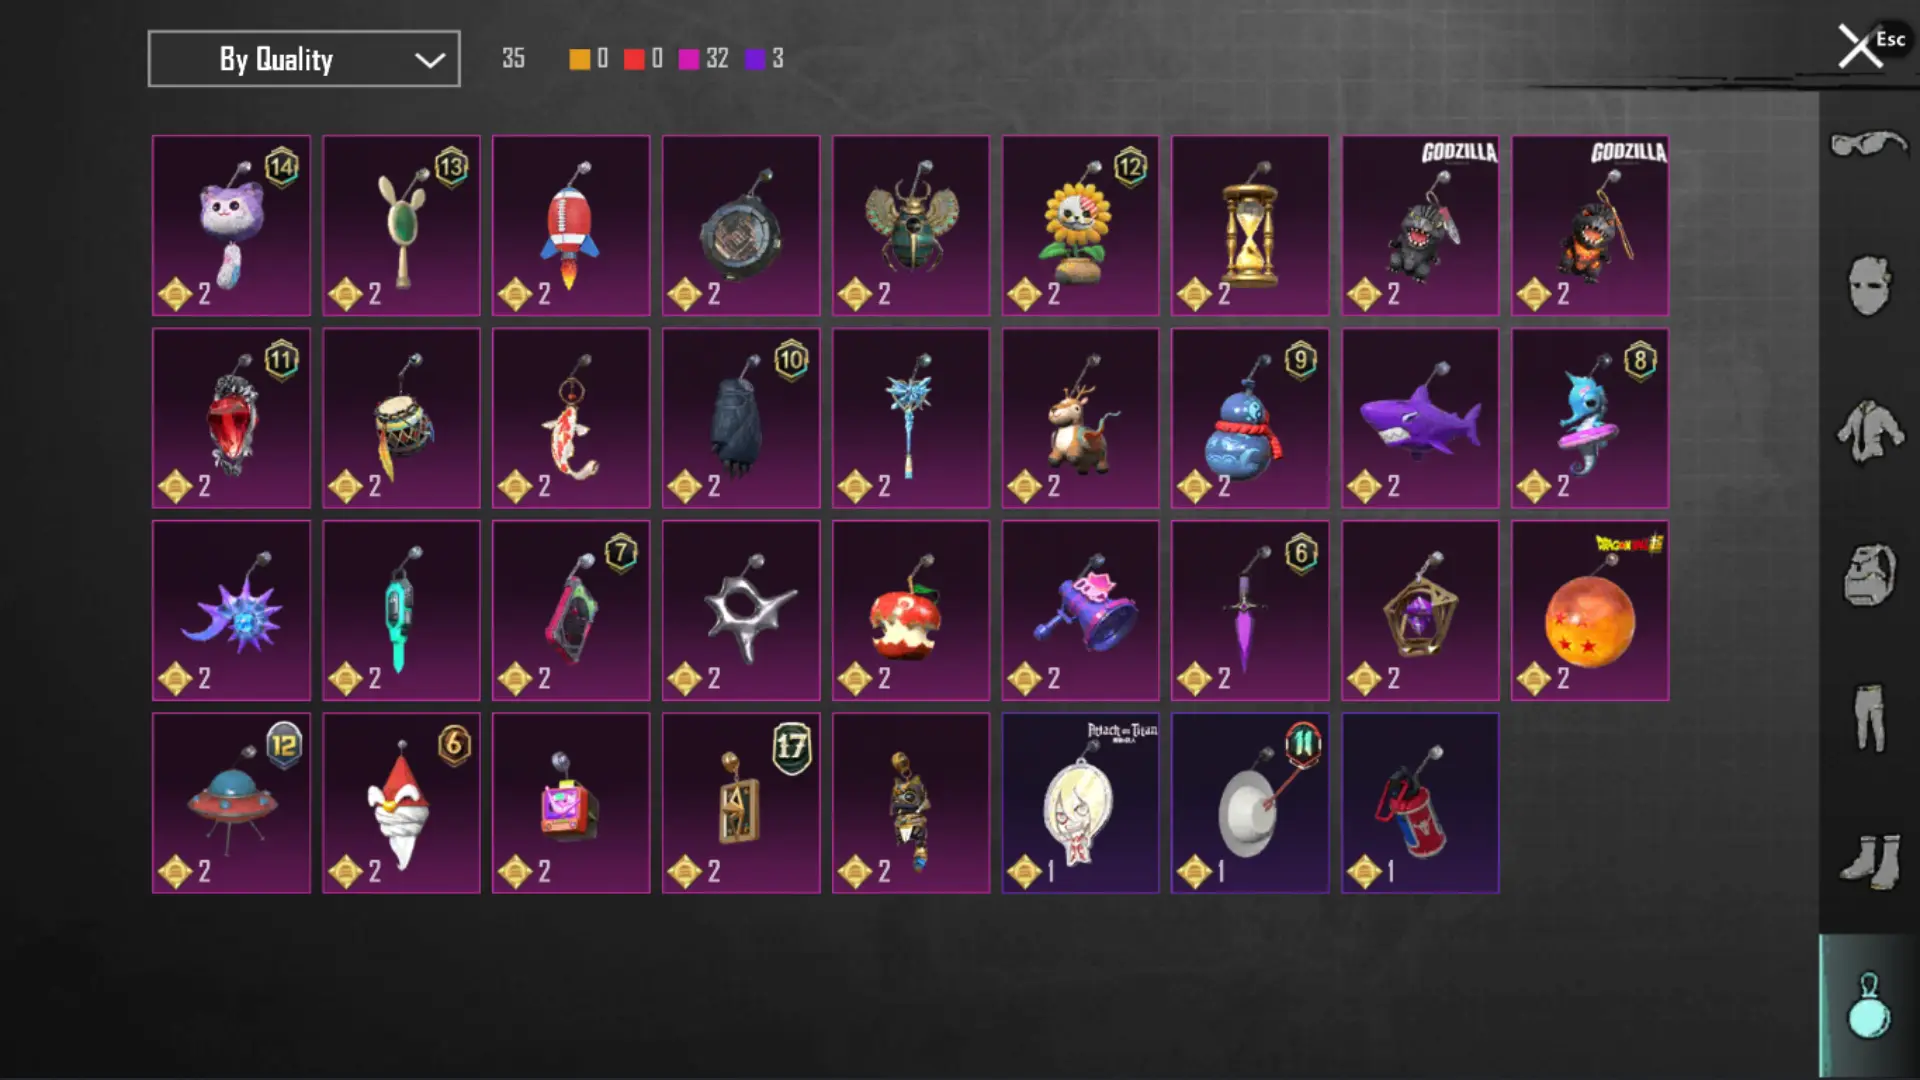Filter by red quality swatch
Screen dimensions: 1920x1080
click(634, 59)
